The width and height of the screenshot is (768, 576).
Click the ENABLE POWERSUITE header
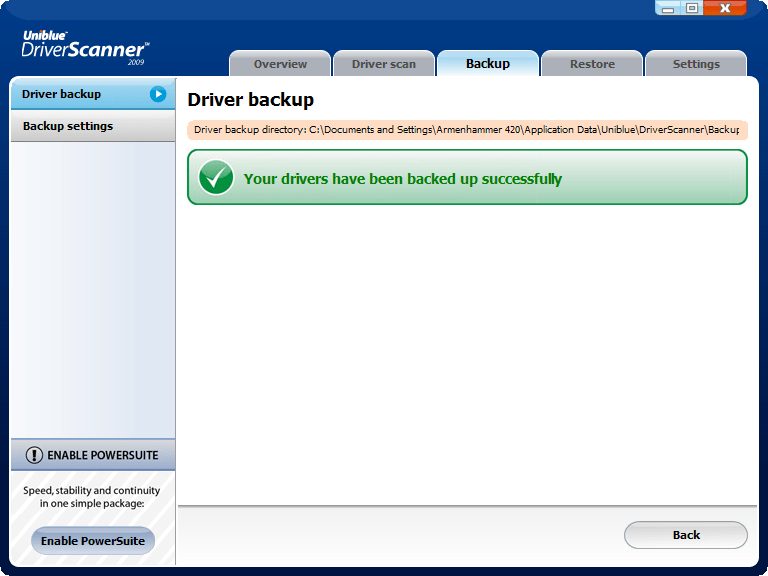click(93, 455)
